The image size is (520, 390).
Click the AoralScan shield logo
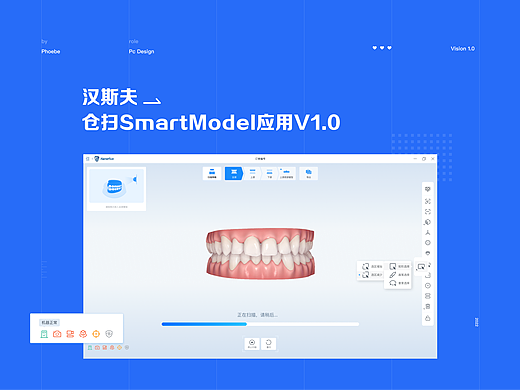pos(97,159)
